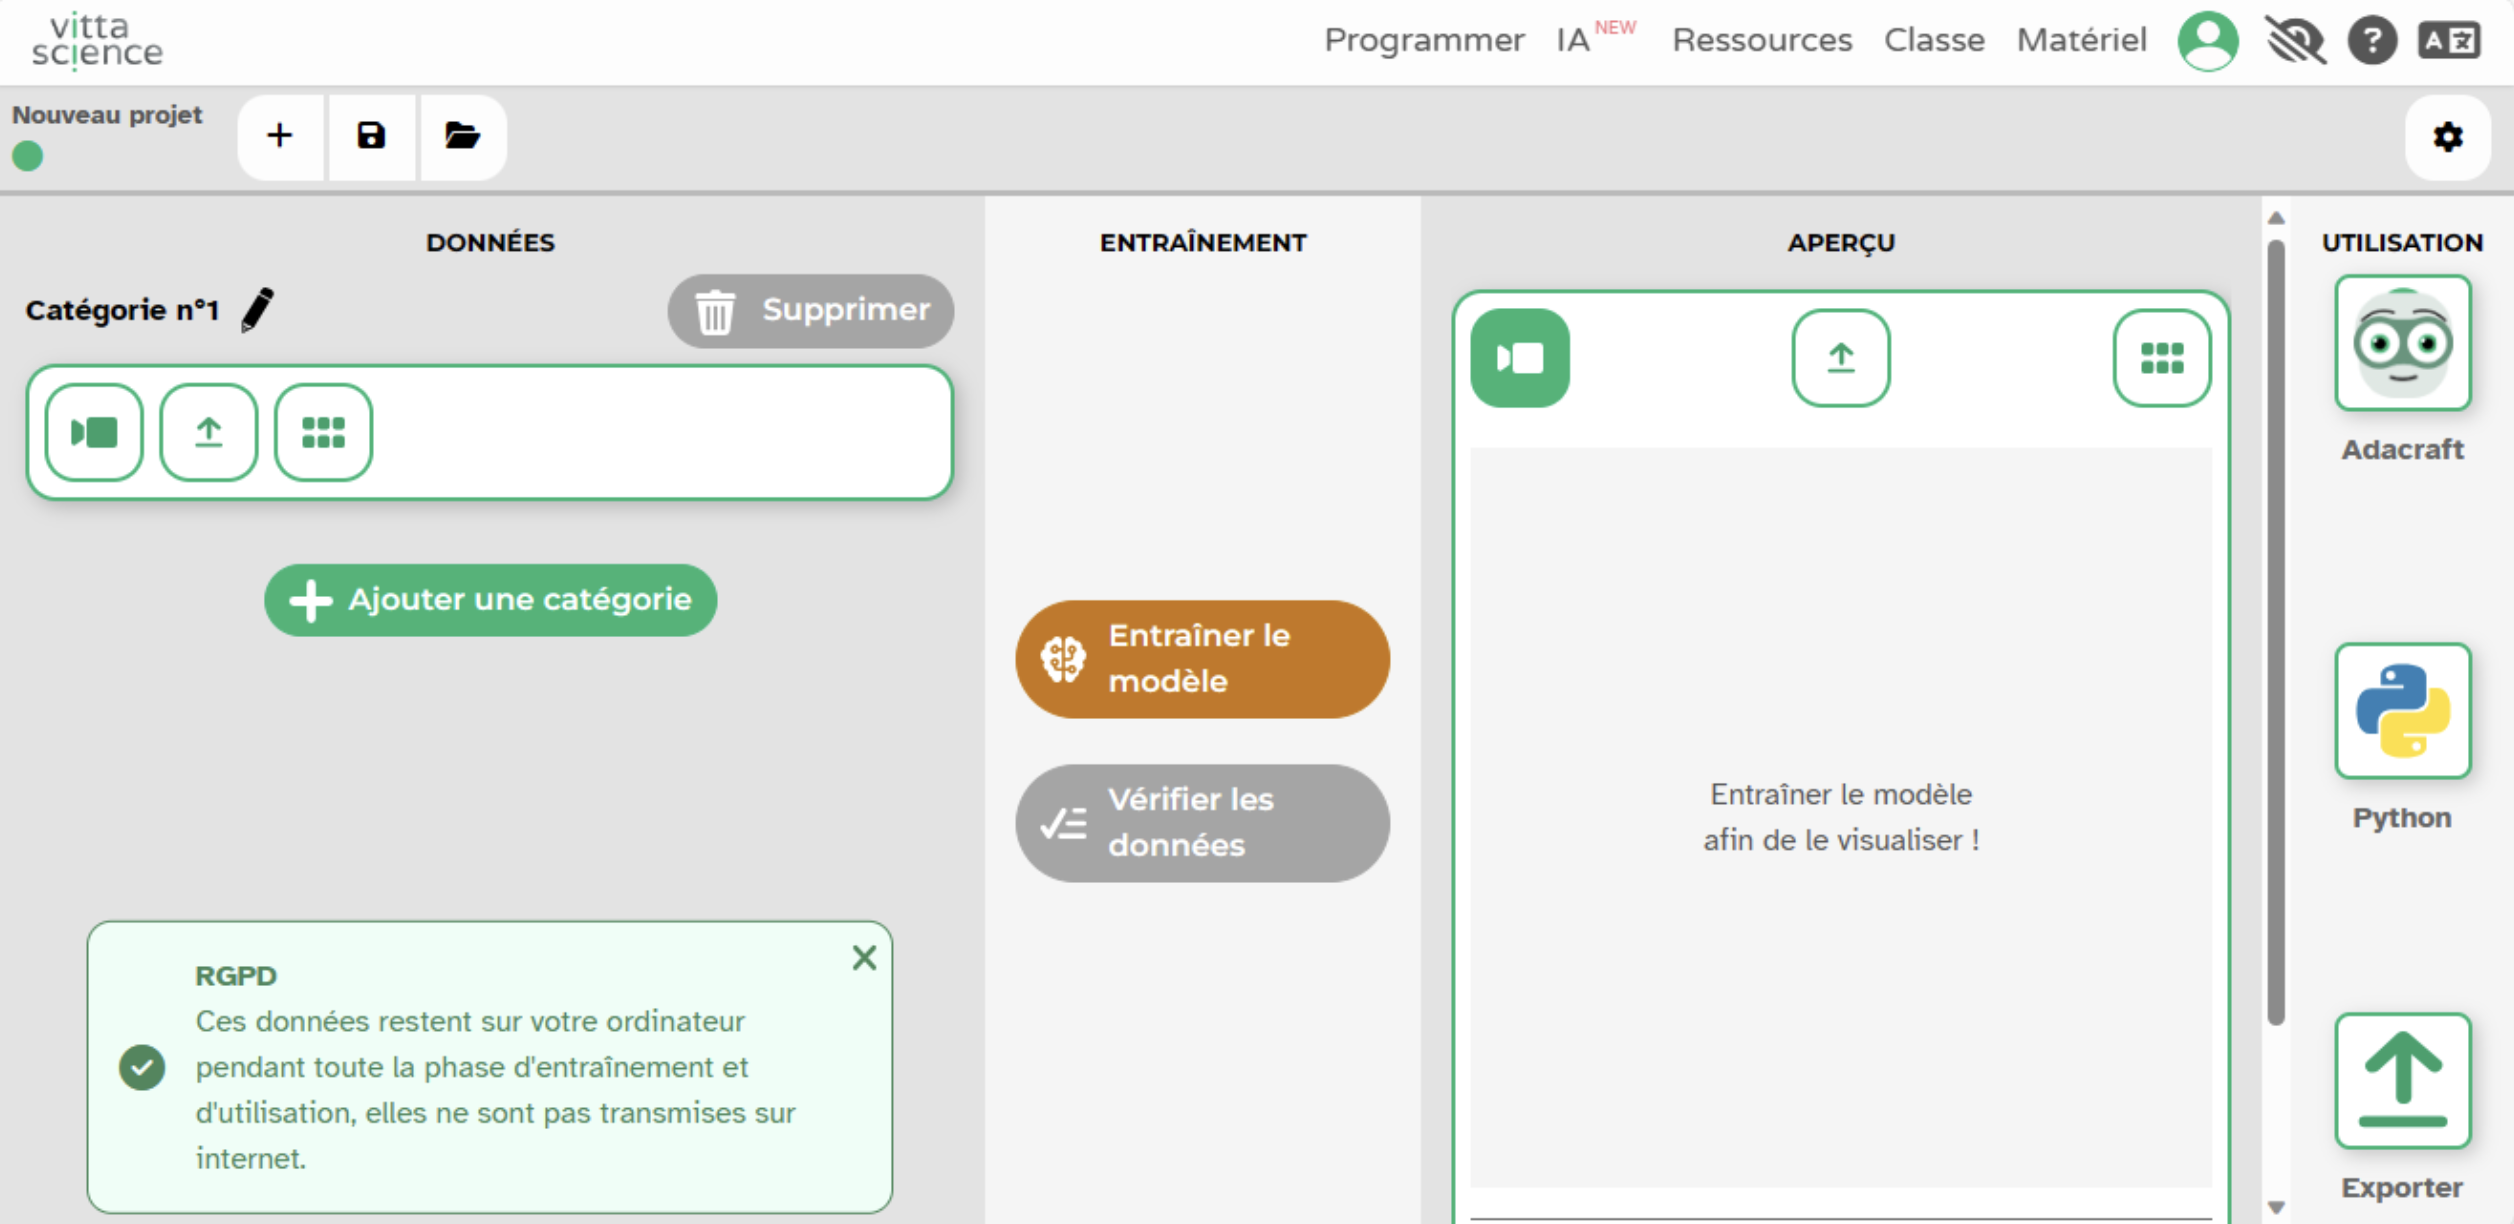Open the user account menu
Viewport: 2514px width, 1224px height.
pyautogui.click(x=2207, y=41)
